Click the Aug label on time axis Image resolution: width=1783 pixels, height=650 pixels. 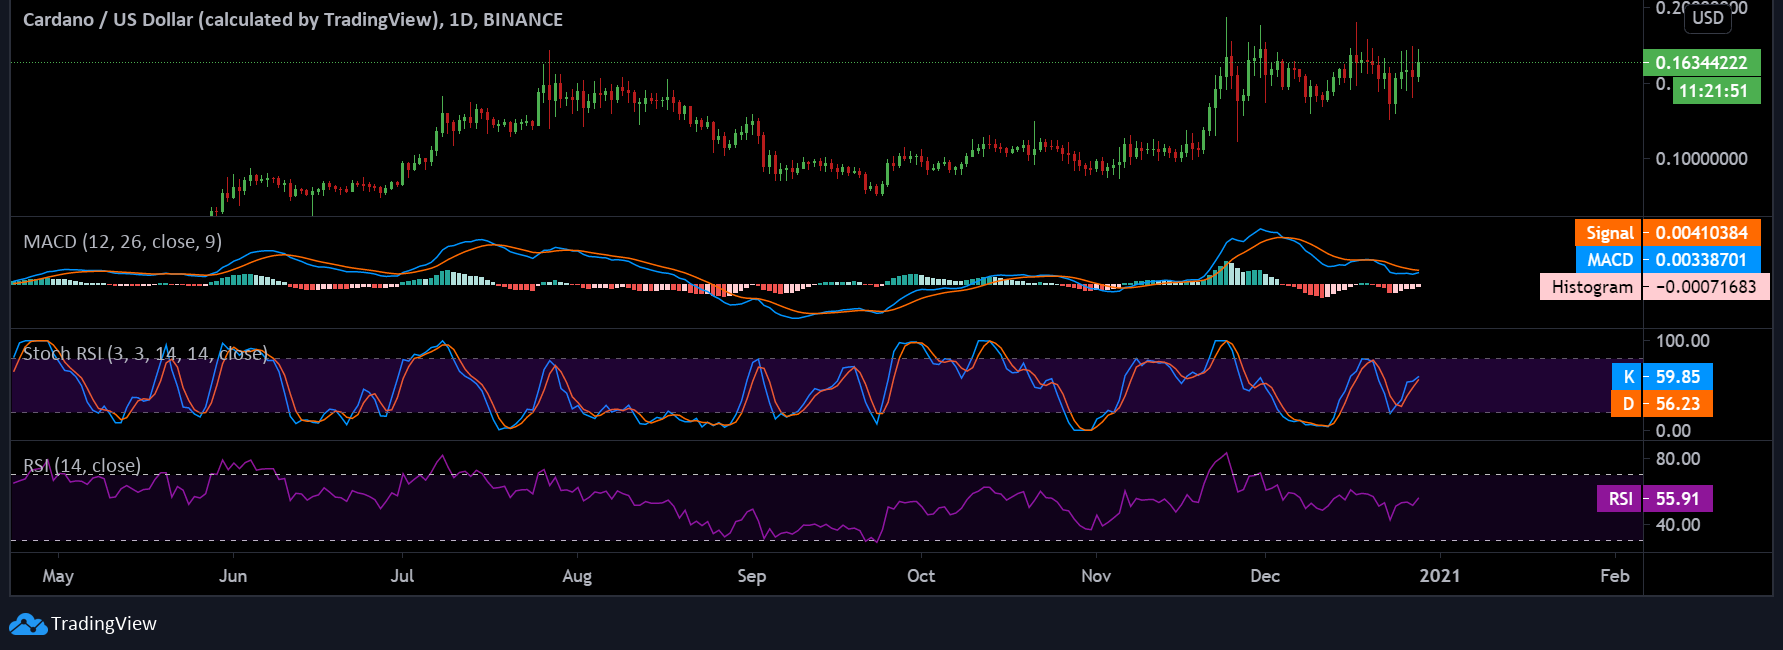pyautogui.click(x=577, y=576)
